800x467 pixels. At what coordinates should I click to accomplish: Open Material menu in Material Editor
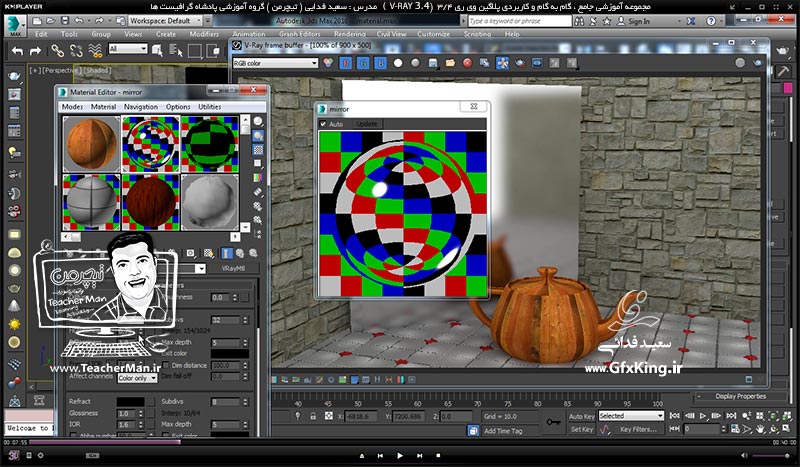pos(104,107)
